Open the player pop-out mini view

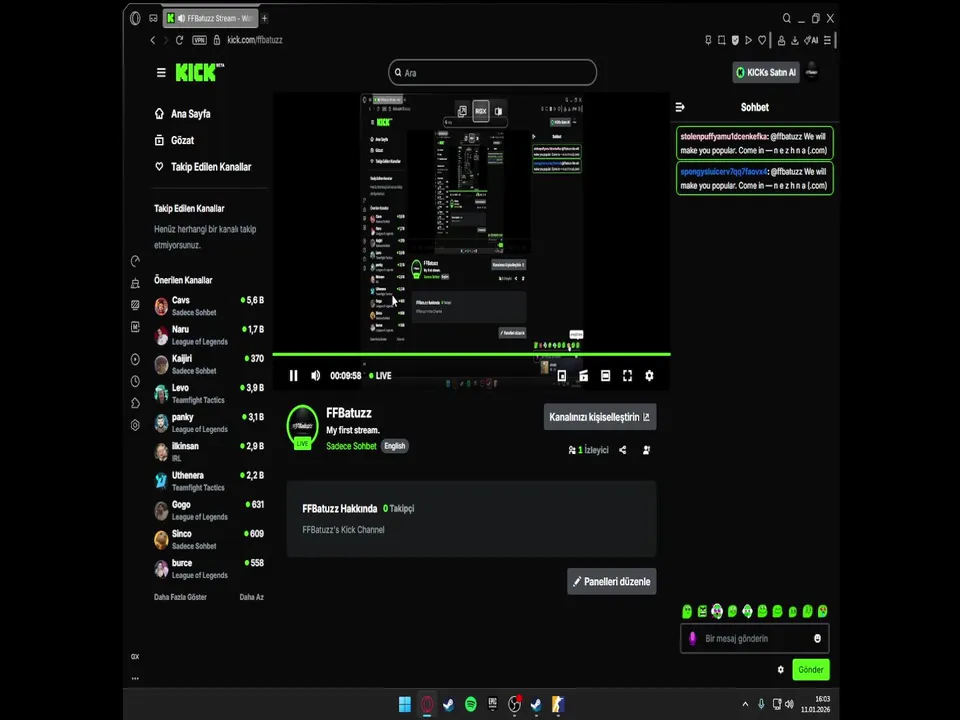[561, 375]
